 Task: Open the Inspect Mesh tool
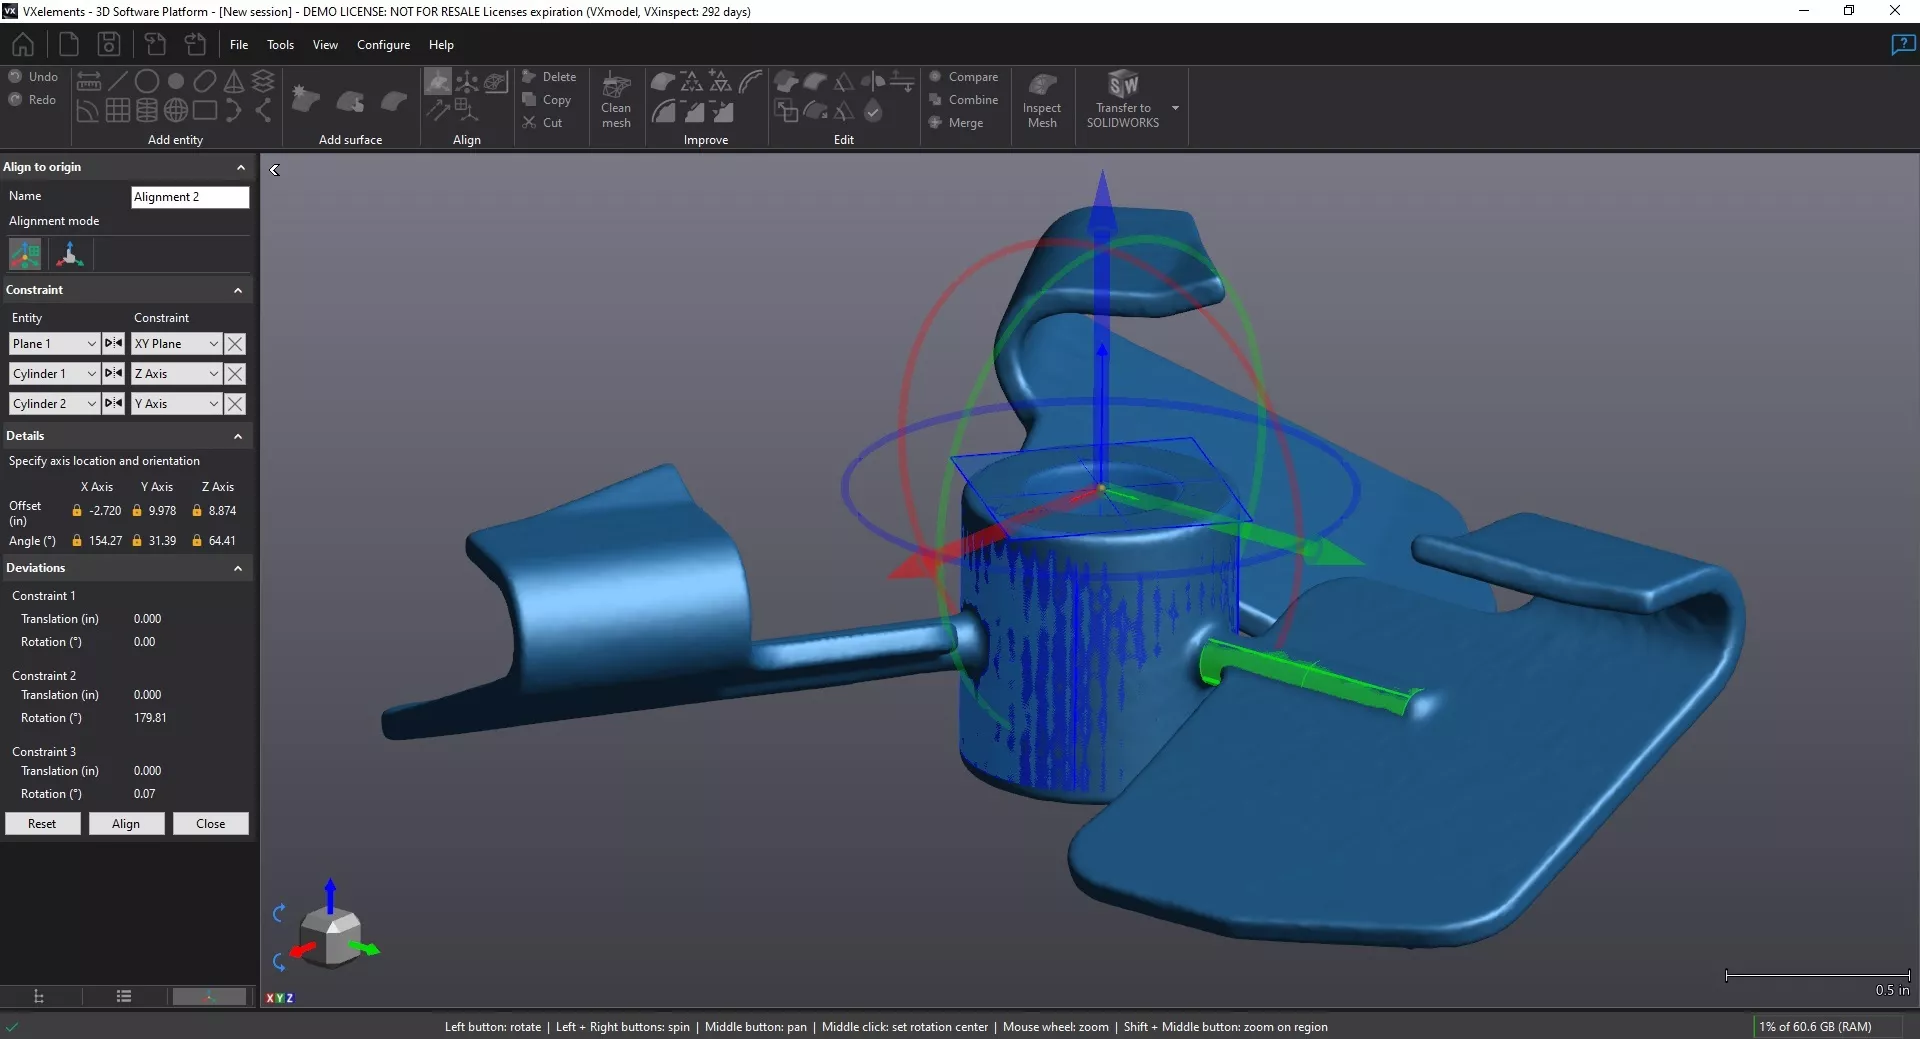pos(1042,100)
